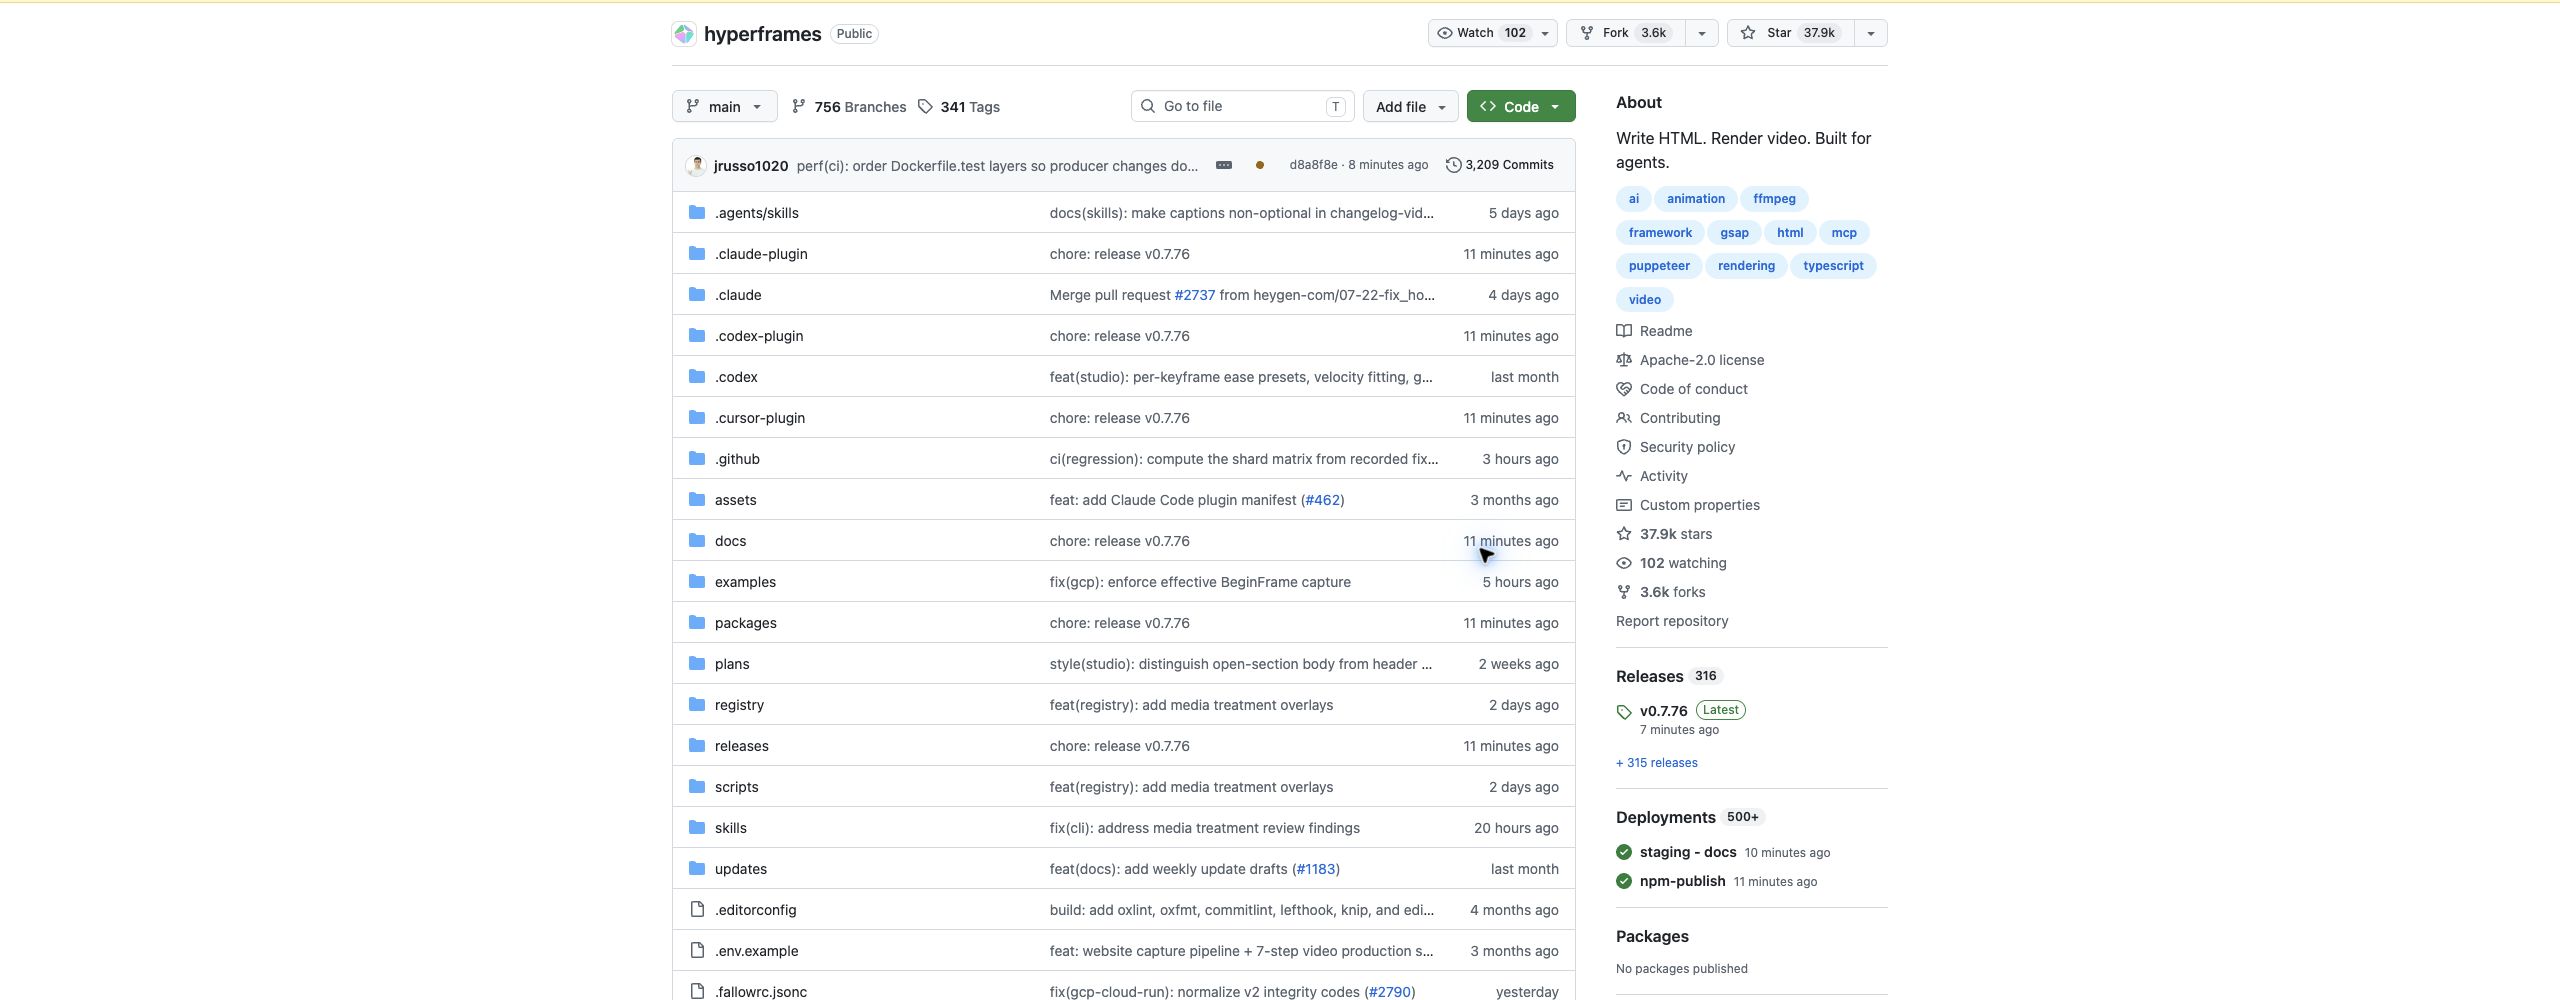Open the + 315 releases link
The image size is (2560, 1000).
coord(1657,763)
